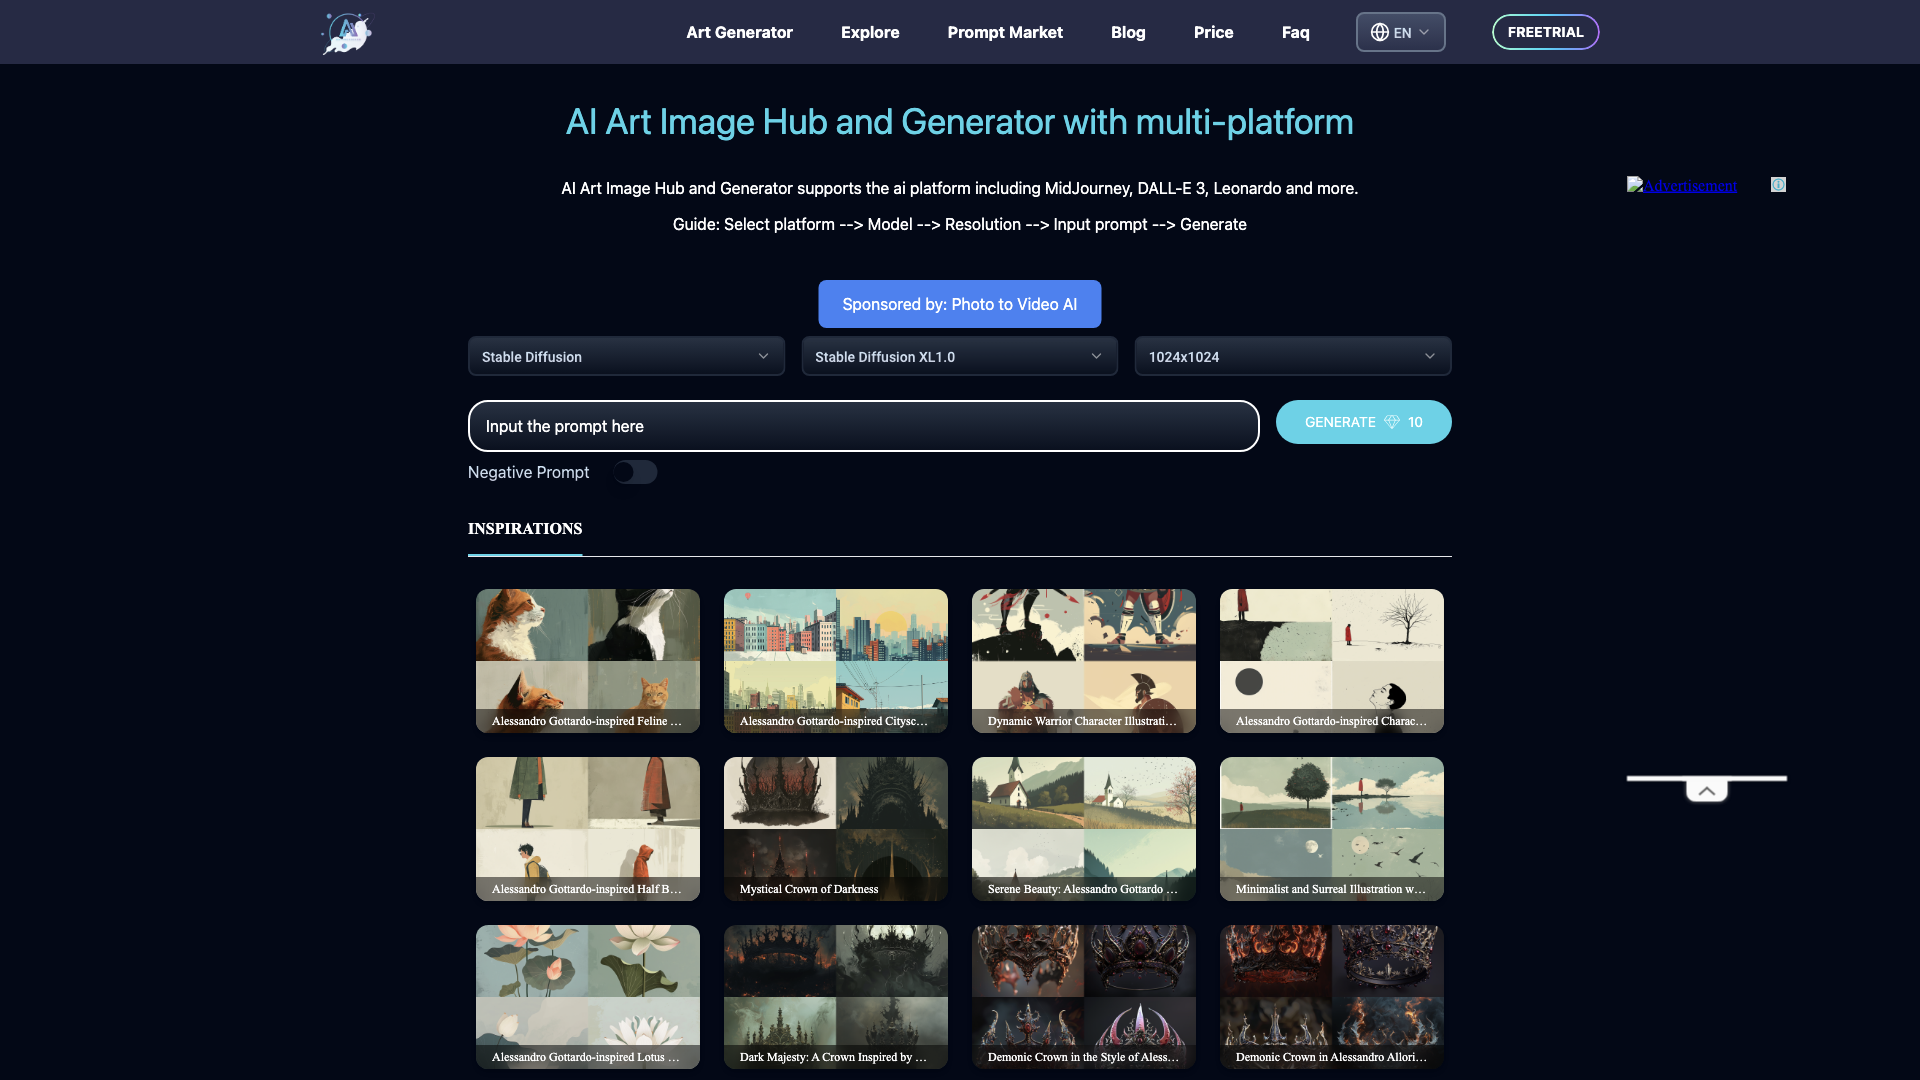
Task: Open Demonic Crown in Alessandro Allori thumbnail
Action: (1332, 997)
